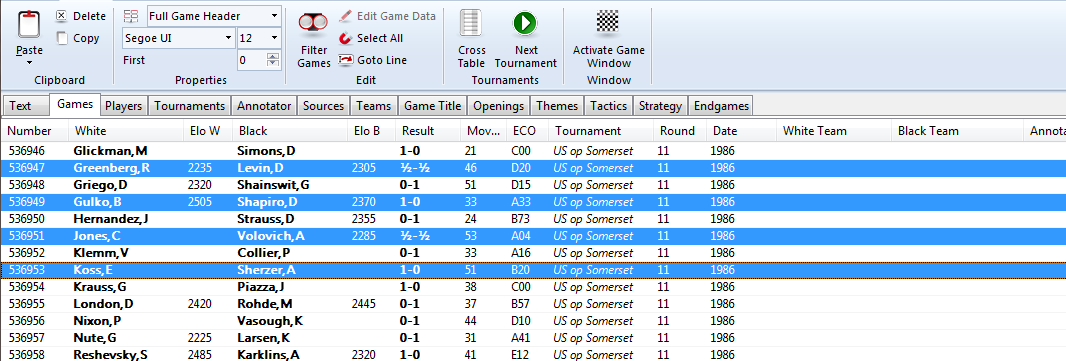Viewport: 1066px width, 361px height.
Task: Sort by the Elo W column header
Action: [208, 131]
